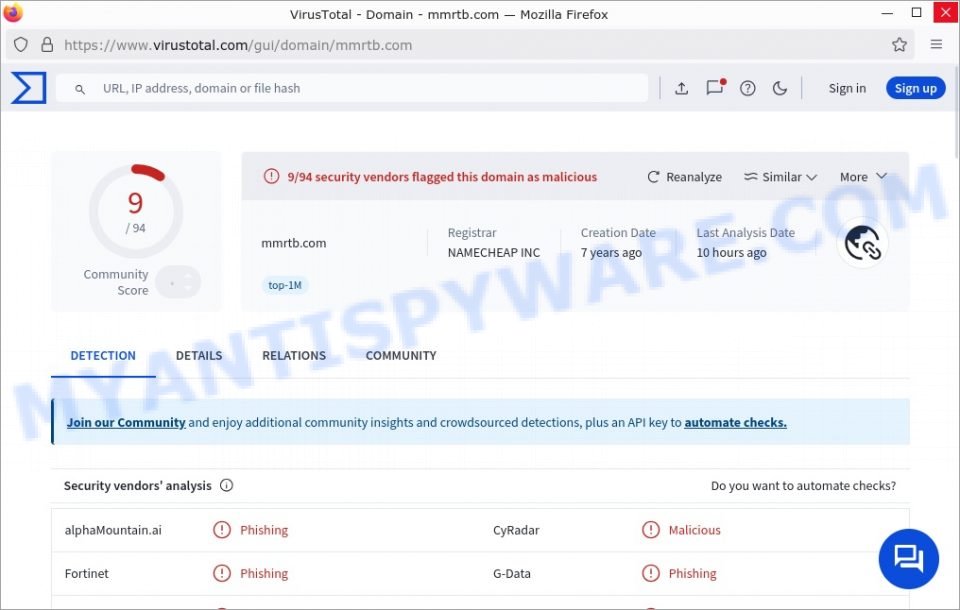Expand the More dropdown
The image size is (960, 610).
pos(863,177)
